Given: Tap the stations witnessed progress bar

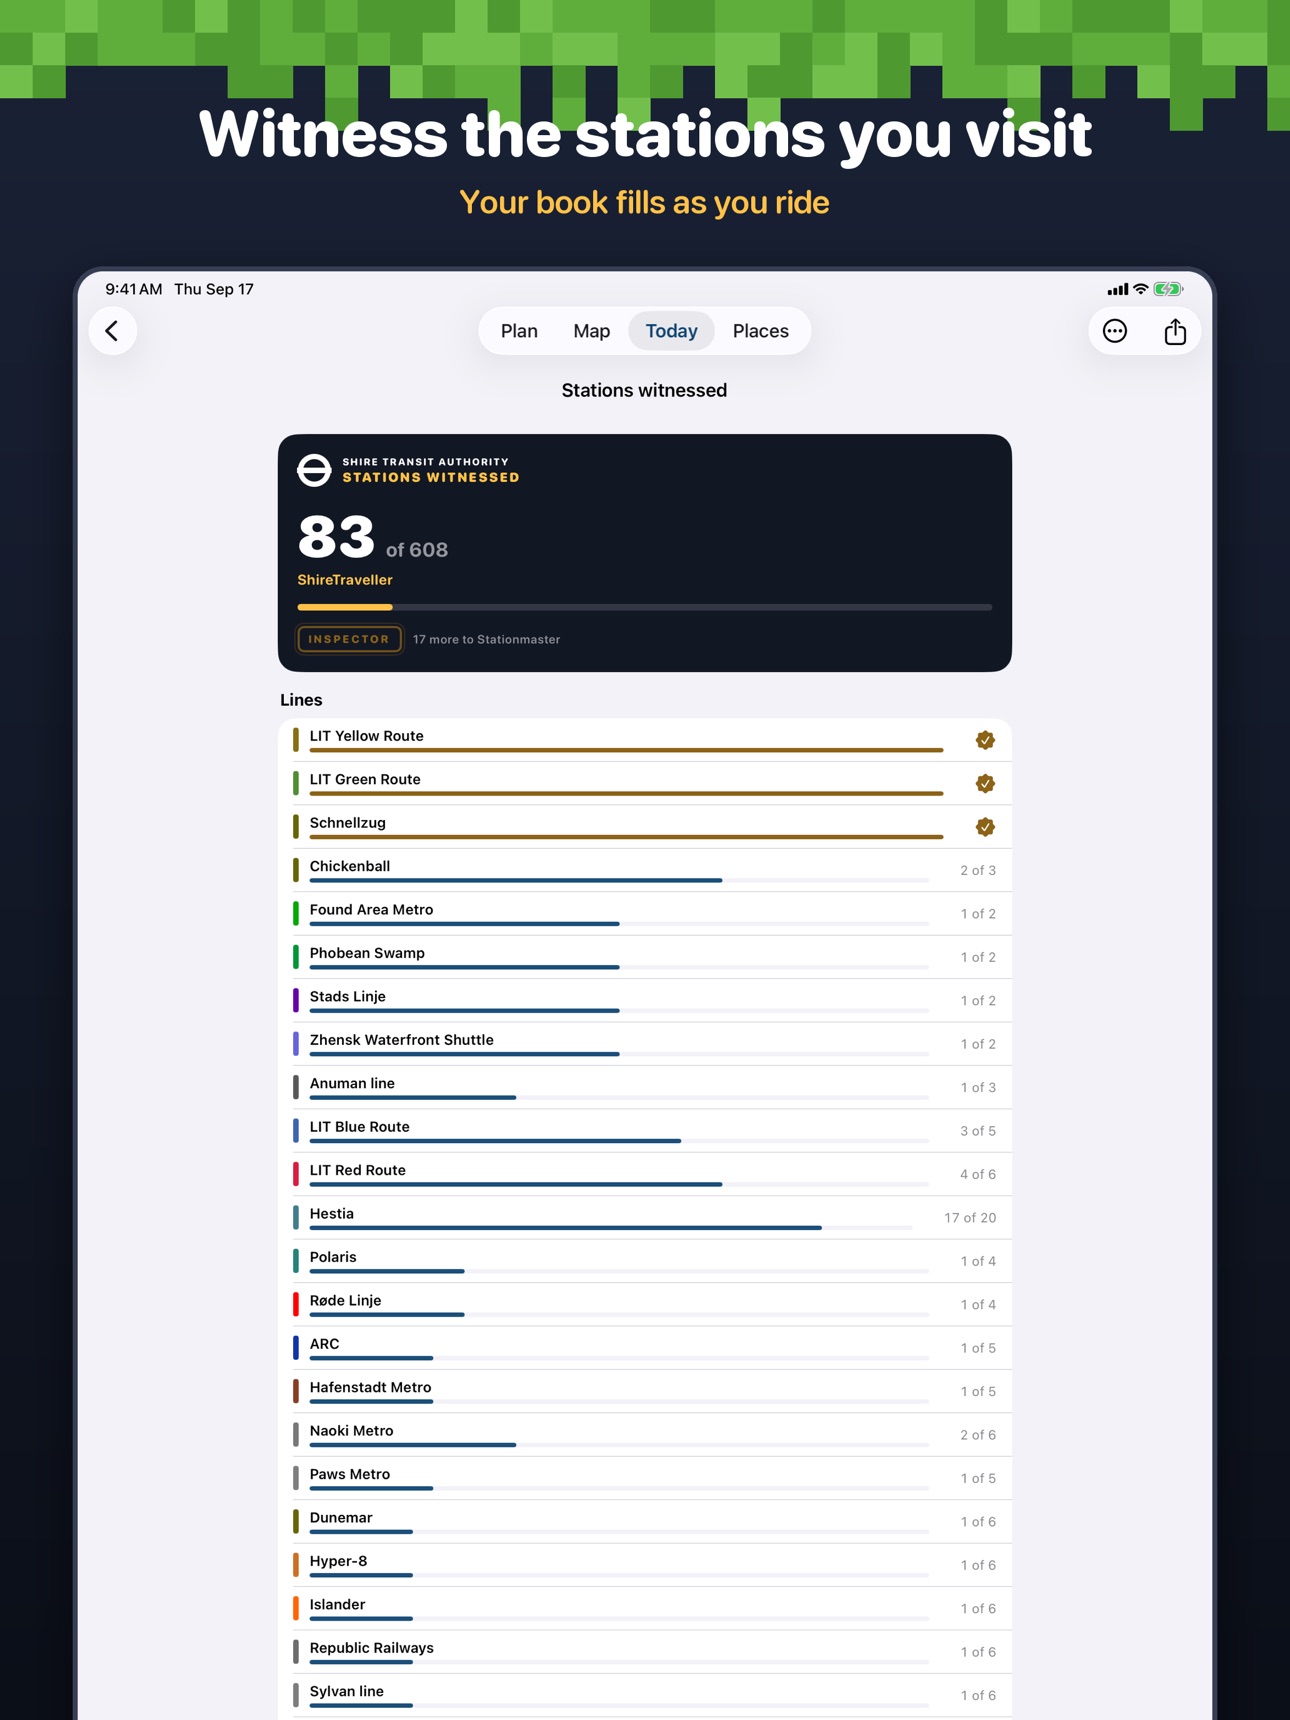Looking at the screenshot, I should [644, 607].
